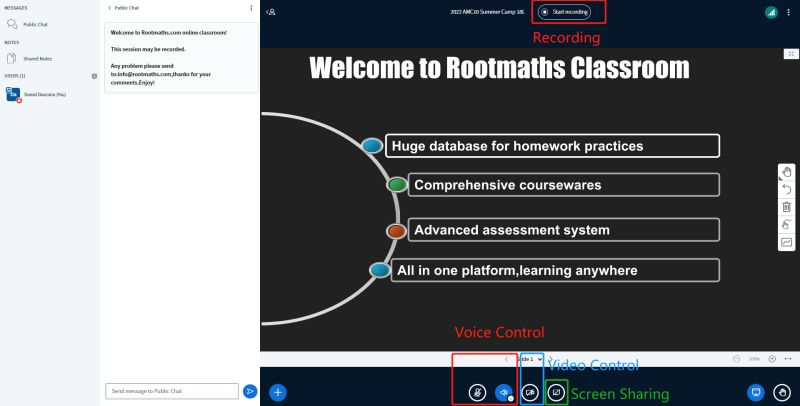Select user Daniel Deaconu in the users list
800x406 pixels.
click(x=36, y=94)
